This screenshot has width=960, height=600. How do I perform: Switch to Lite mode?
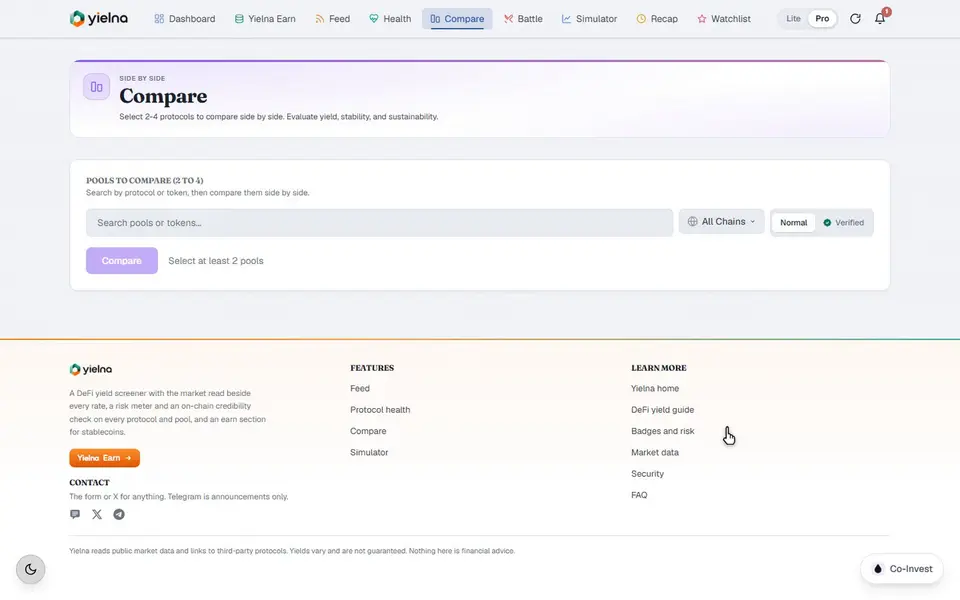793,18
